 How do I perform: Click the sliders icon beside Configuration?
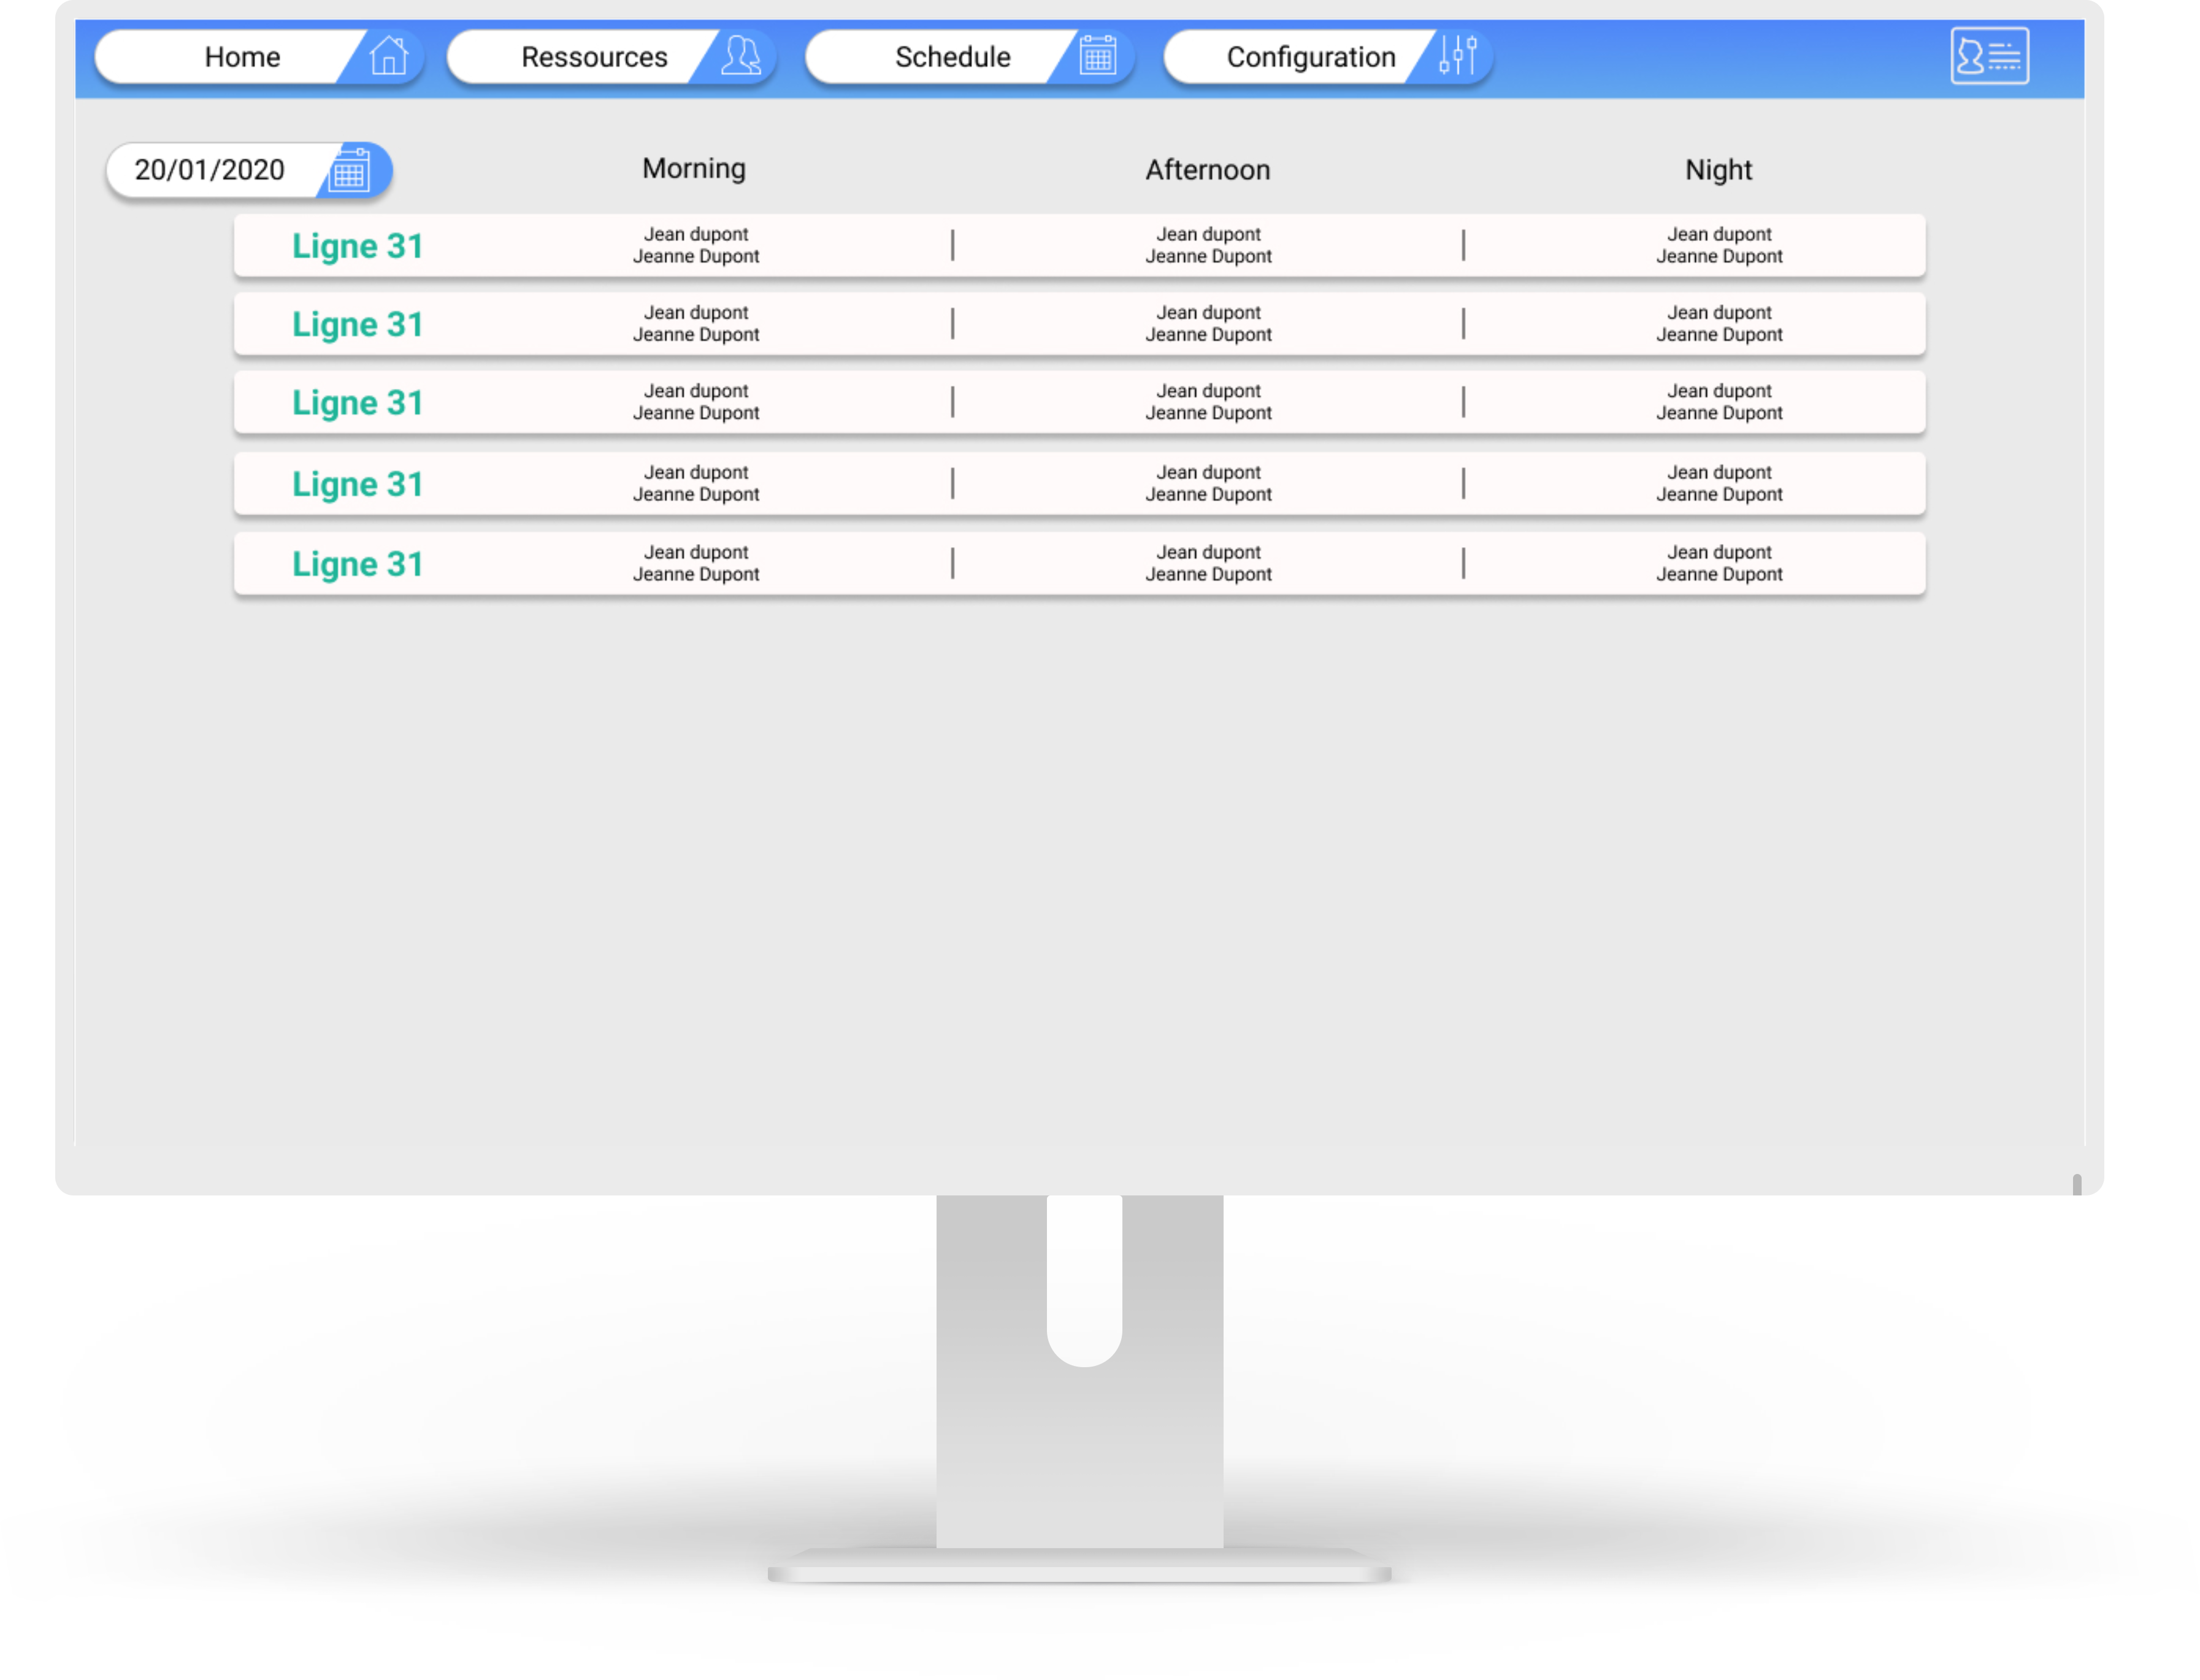click(1457, 56)
